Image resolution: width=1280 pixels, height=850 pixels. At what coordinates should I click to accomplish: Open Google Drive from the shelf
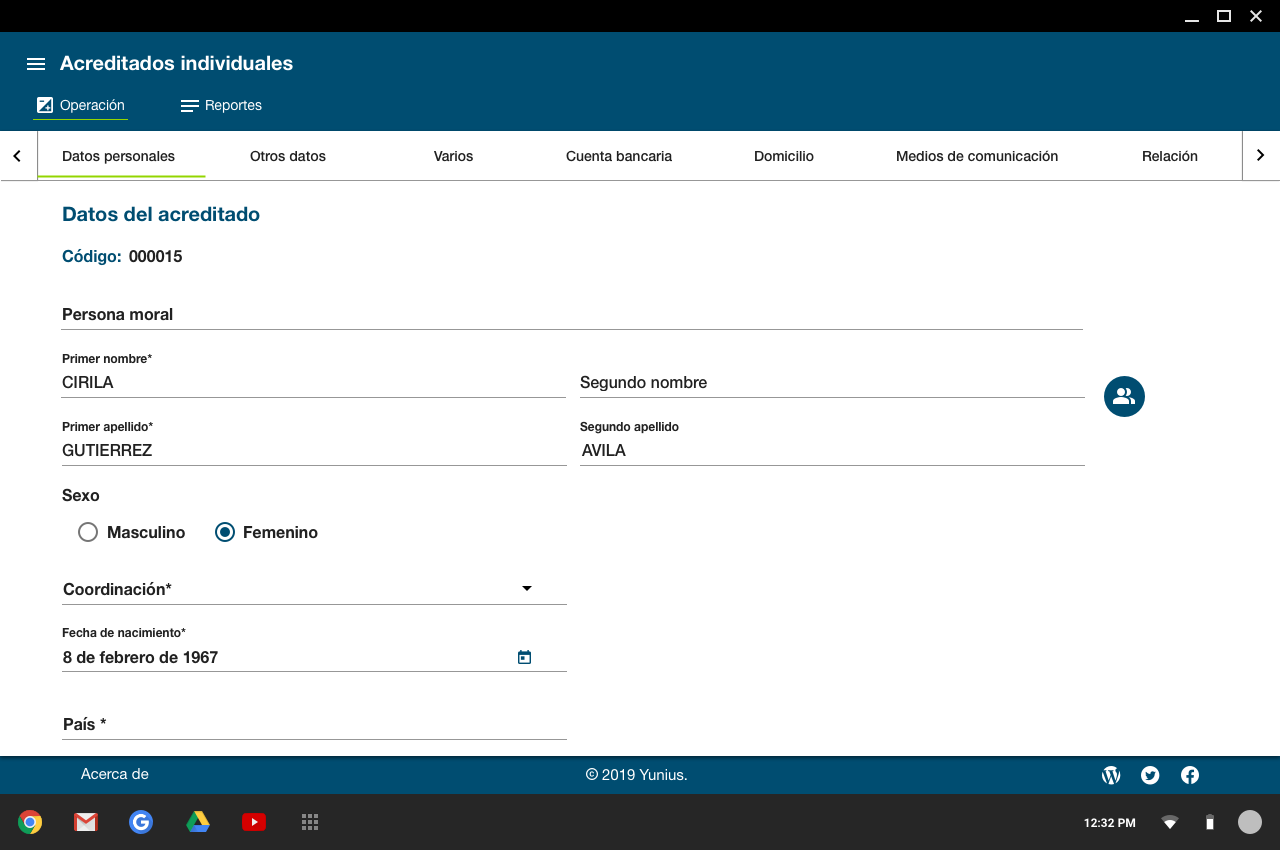coord(198,822)
